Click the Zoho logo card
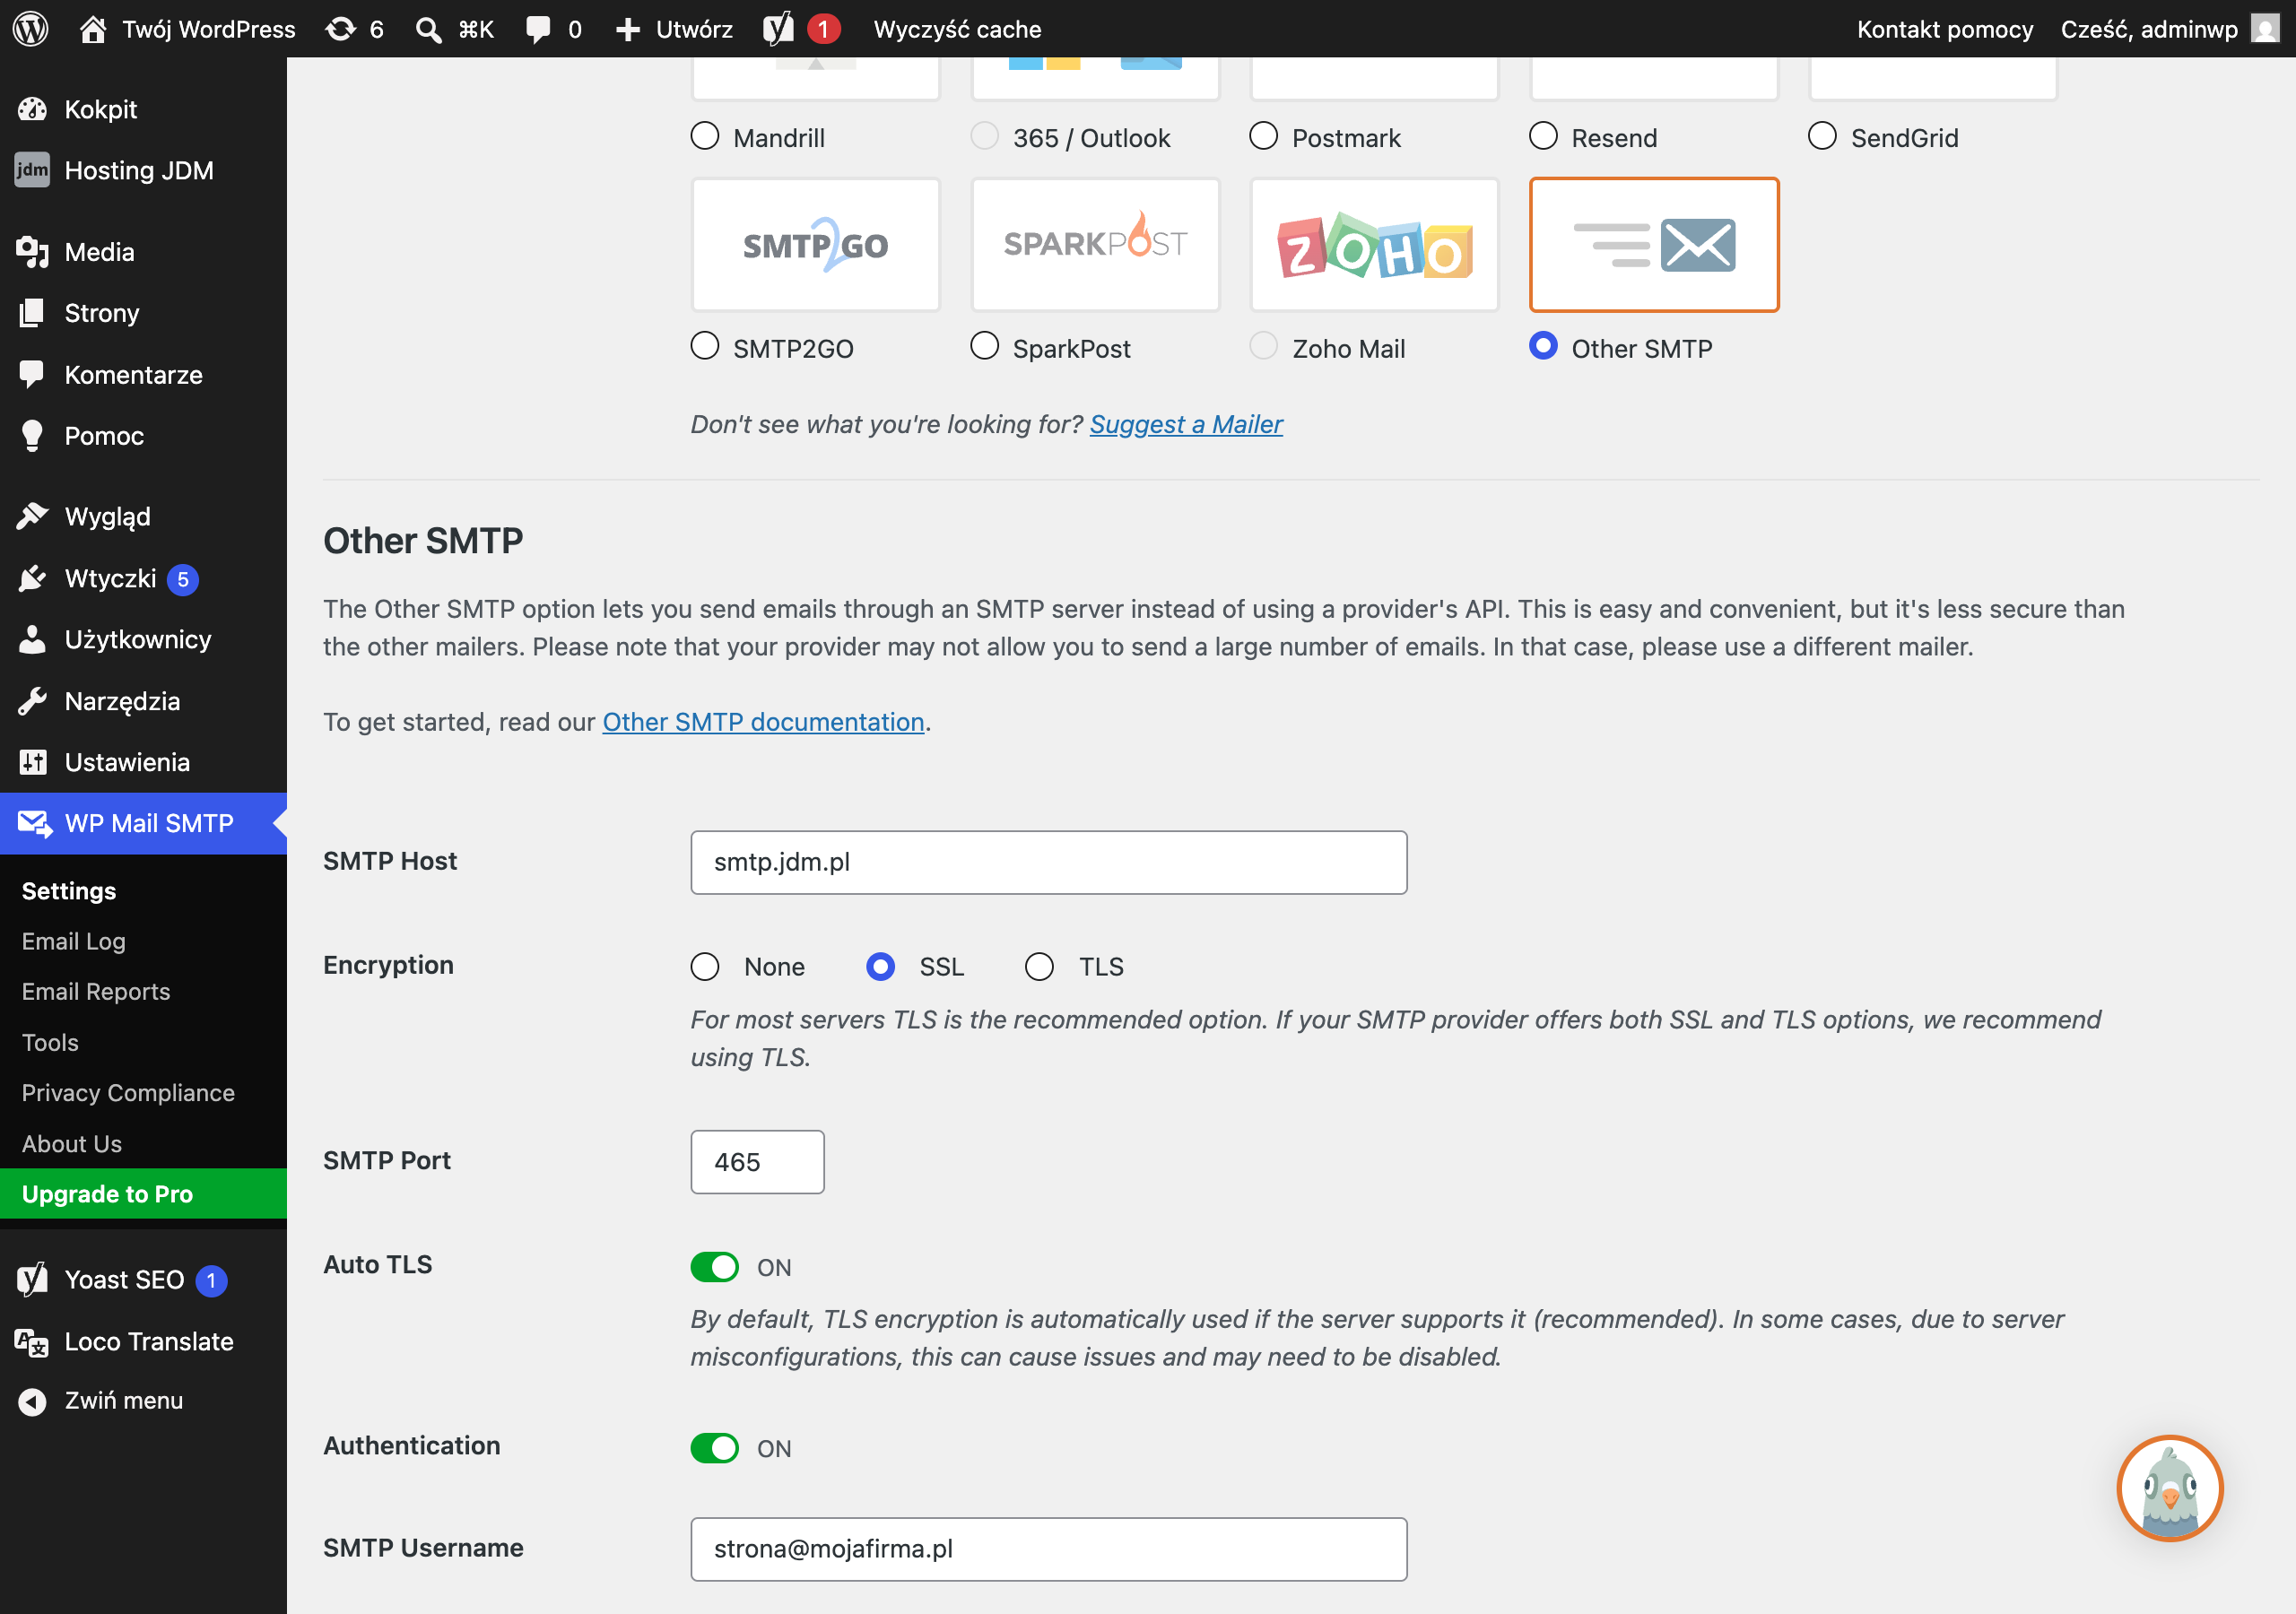Image resolution: width=2296 pixels, height=1614 pixels. [x=1374, y=245]
